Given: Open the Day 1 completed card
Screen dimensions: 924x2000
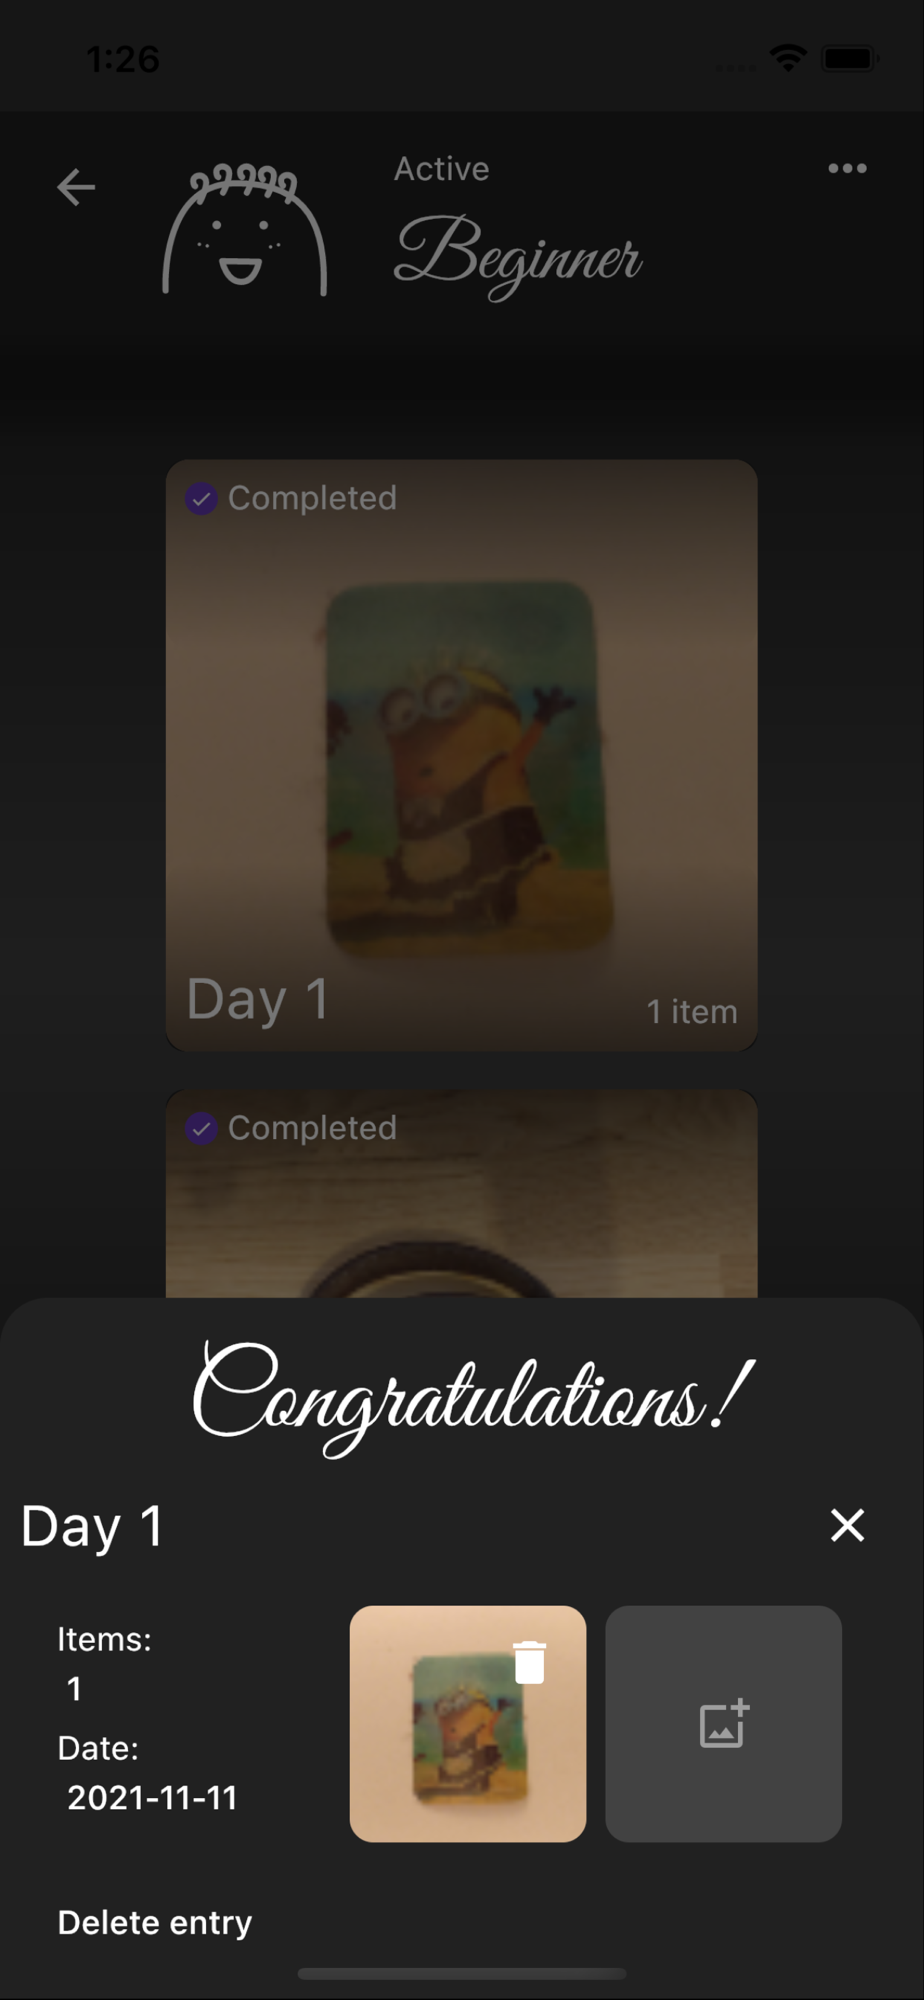Looking at the screenshot, I should (x=461, y=755).
